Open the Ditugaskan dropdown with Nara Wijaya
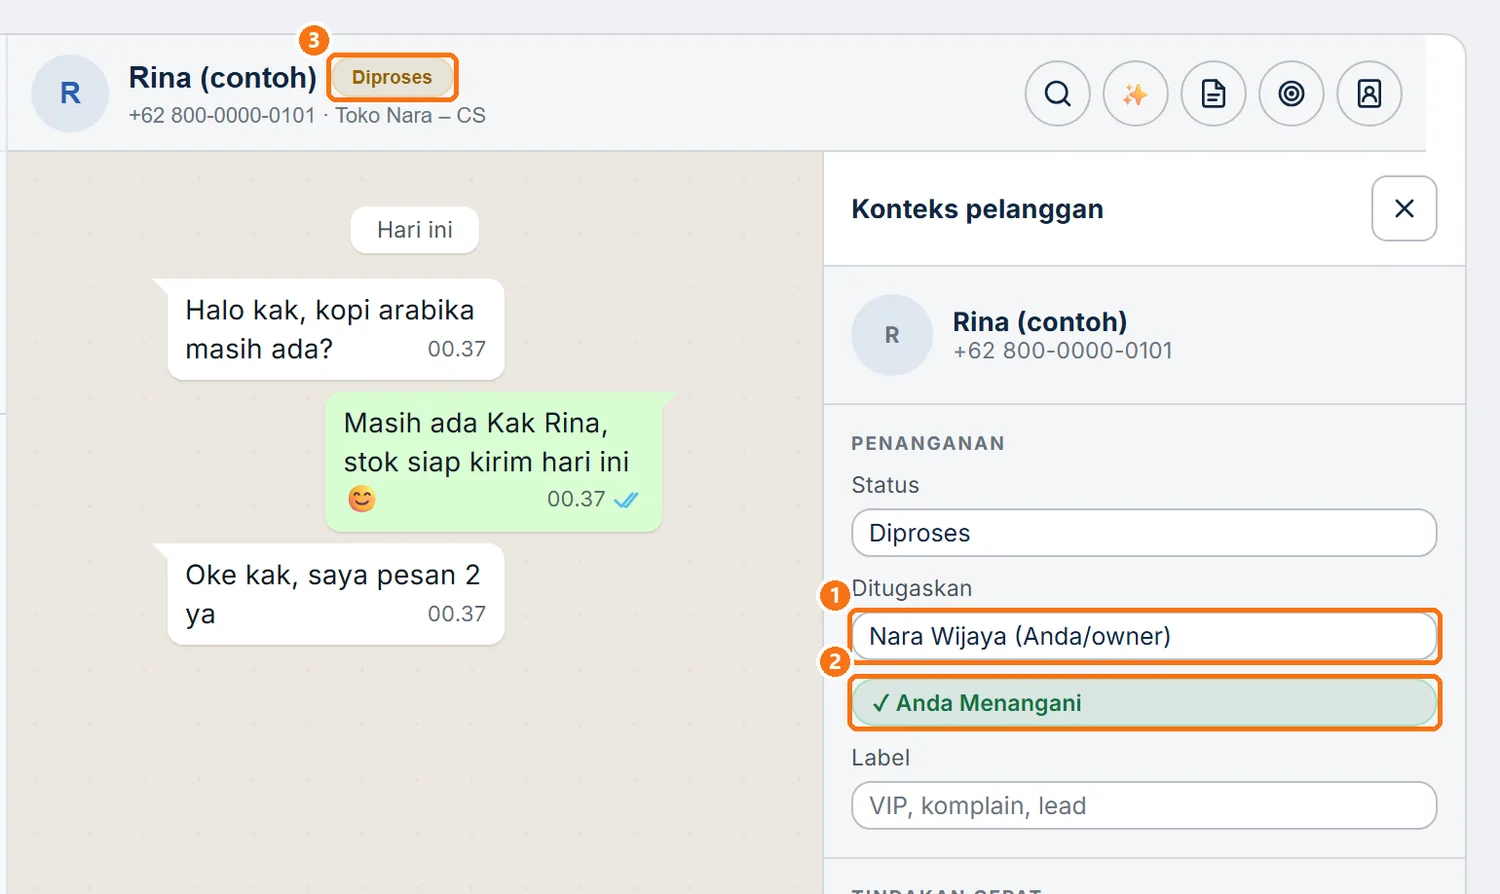The width and height of the screenshot is (1500, 894). [x=1144, y=636]
